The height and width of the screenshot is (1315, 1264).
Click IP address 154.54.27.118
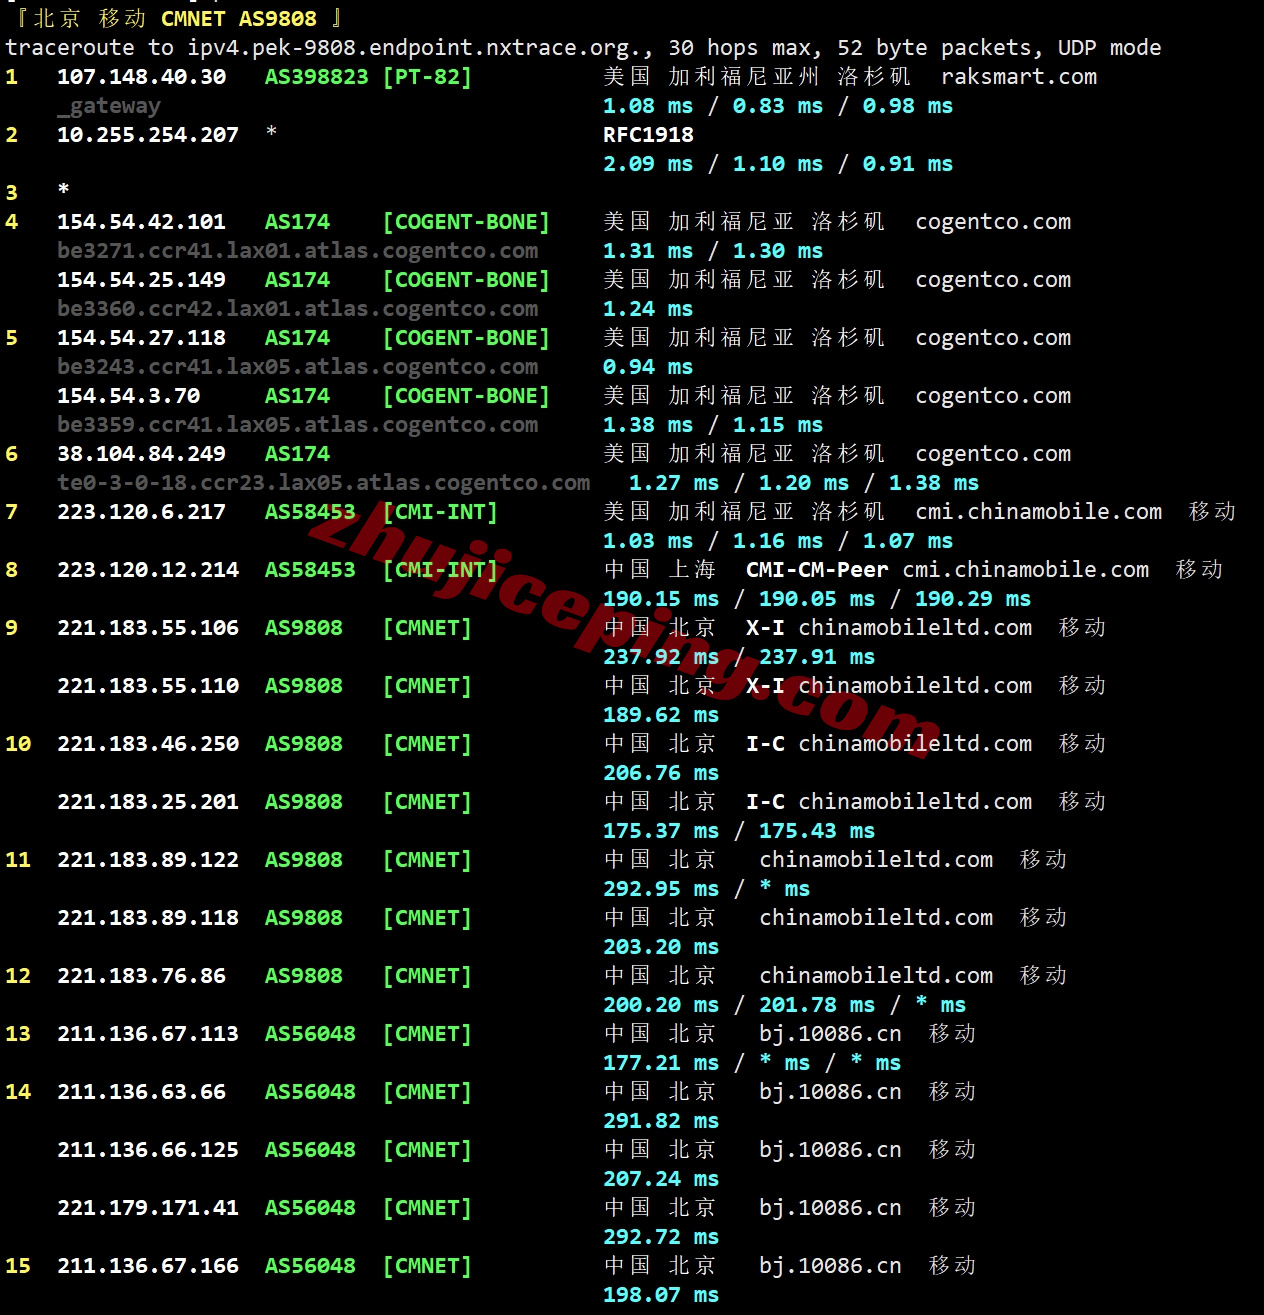142,338
